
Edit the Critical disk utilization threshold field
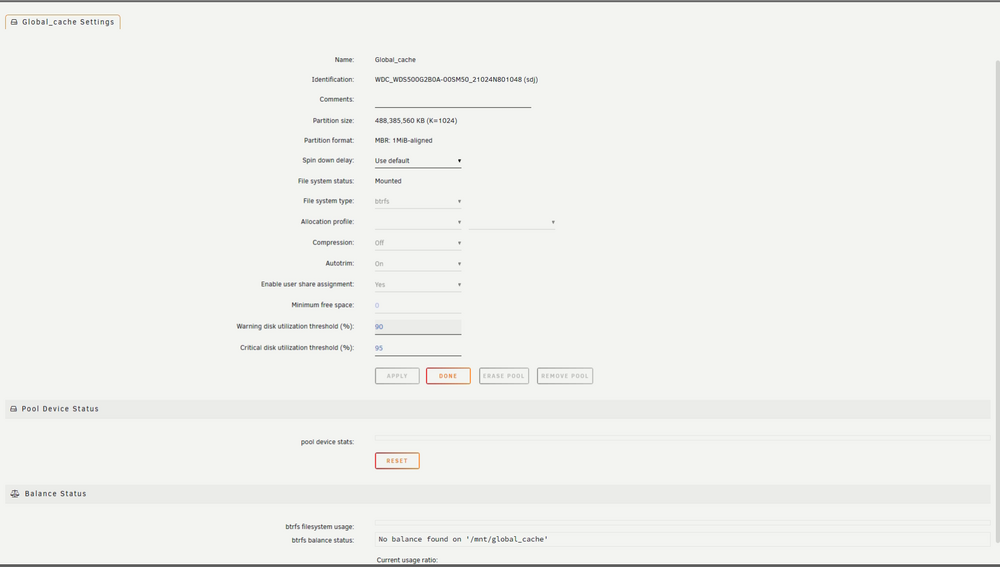coord(418,348)
